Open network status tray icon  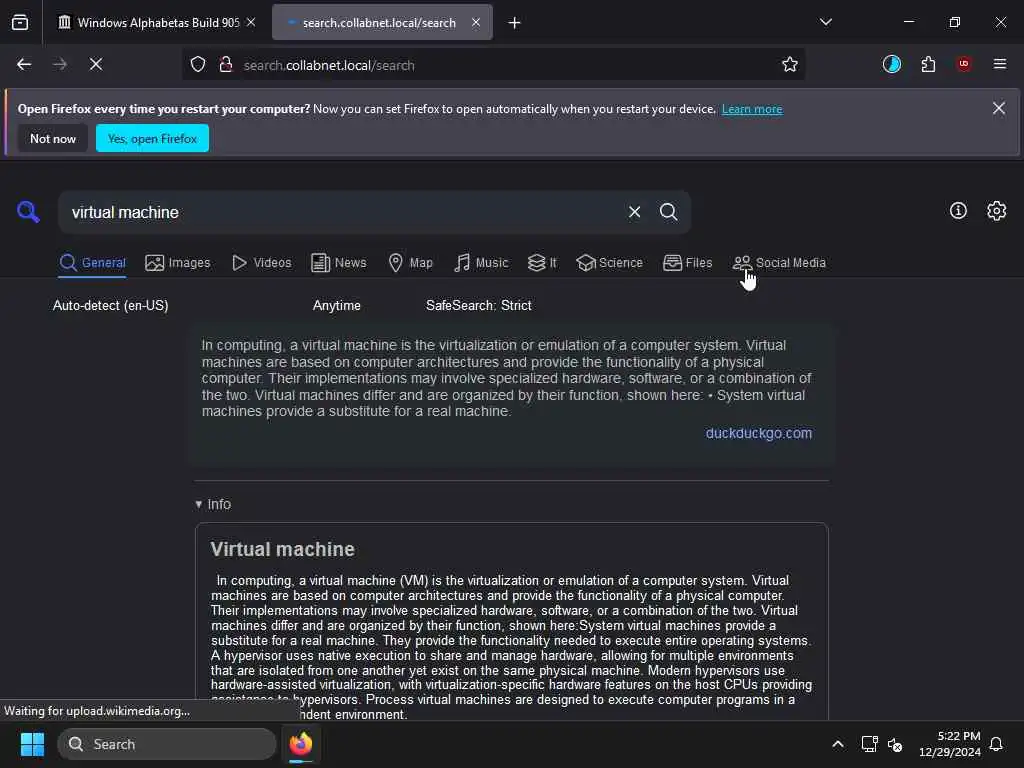869,744
